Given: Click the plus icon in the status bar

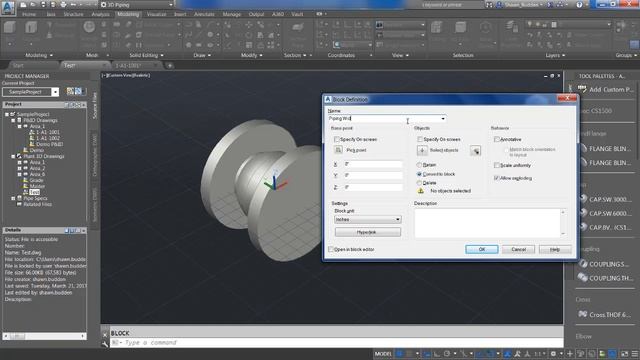Looking at the screenshot, I should [570, 354].
